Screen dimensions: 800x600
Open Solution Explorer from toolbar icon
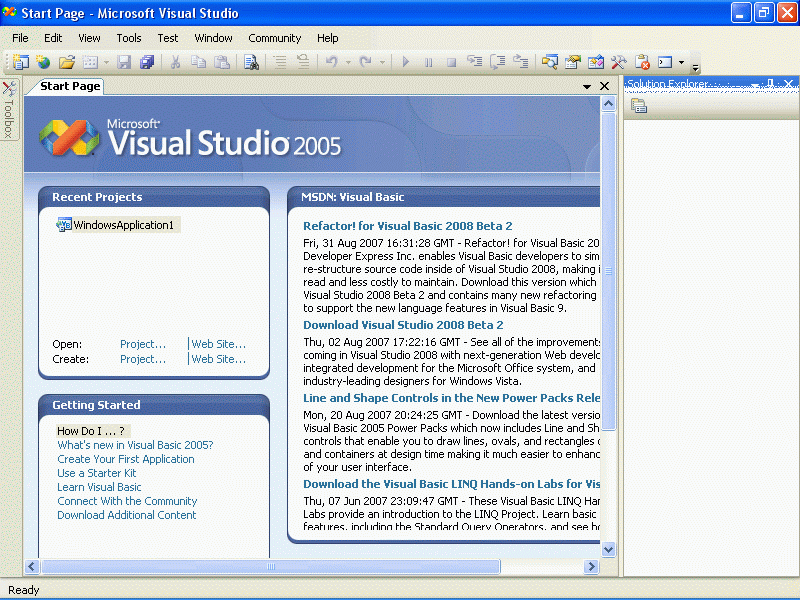[x=549, y=62]
